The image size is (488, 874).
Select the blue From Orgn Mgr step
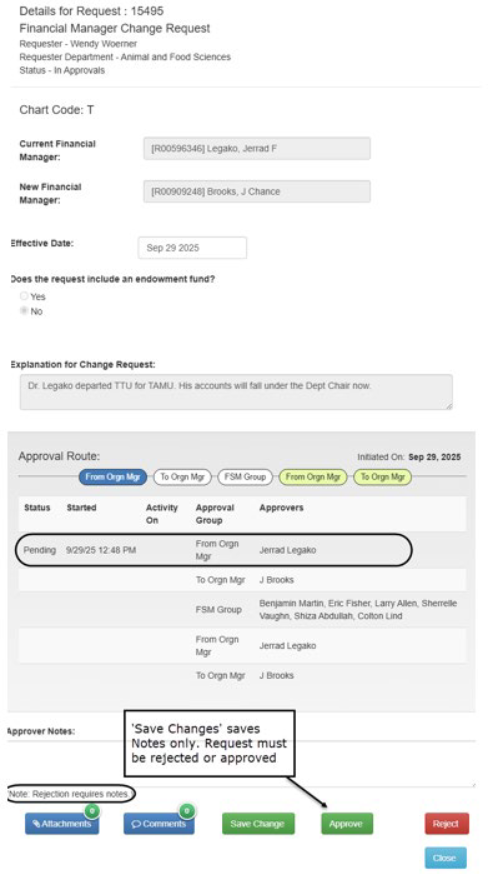click(x=113, y=477)
